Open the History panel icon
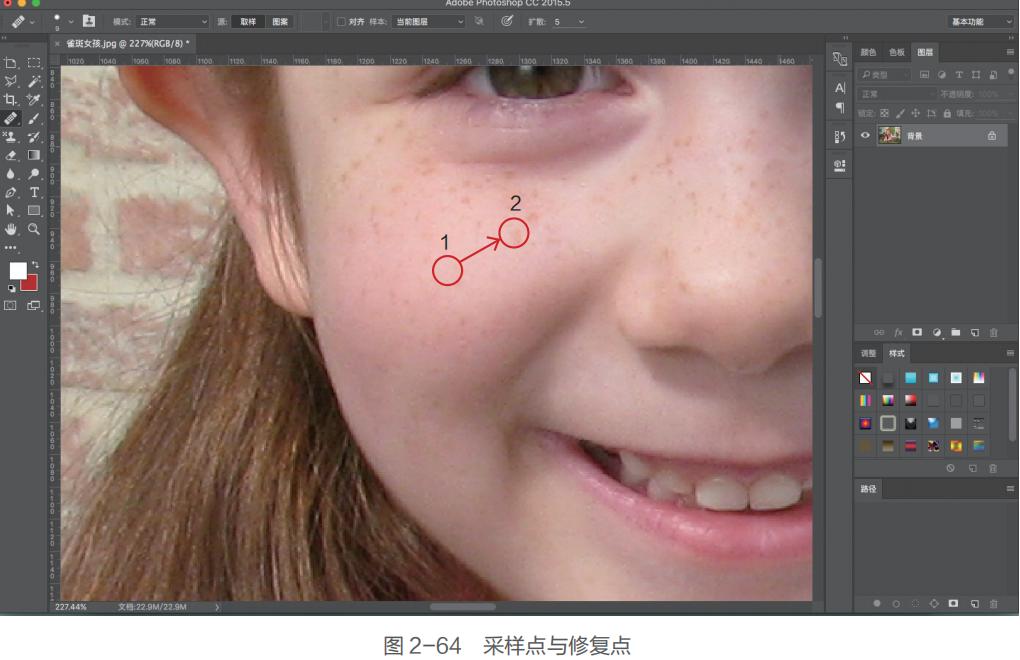 [840, 137]
